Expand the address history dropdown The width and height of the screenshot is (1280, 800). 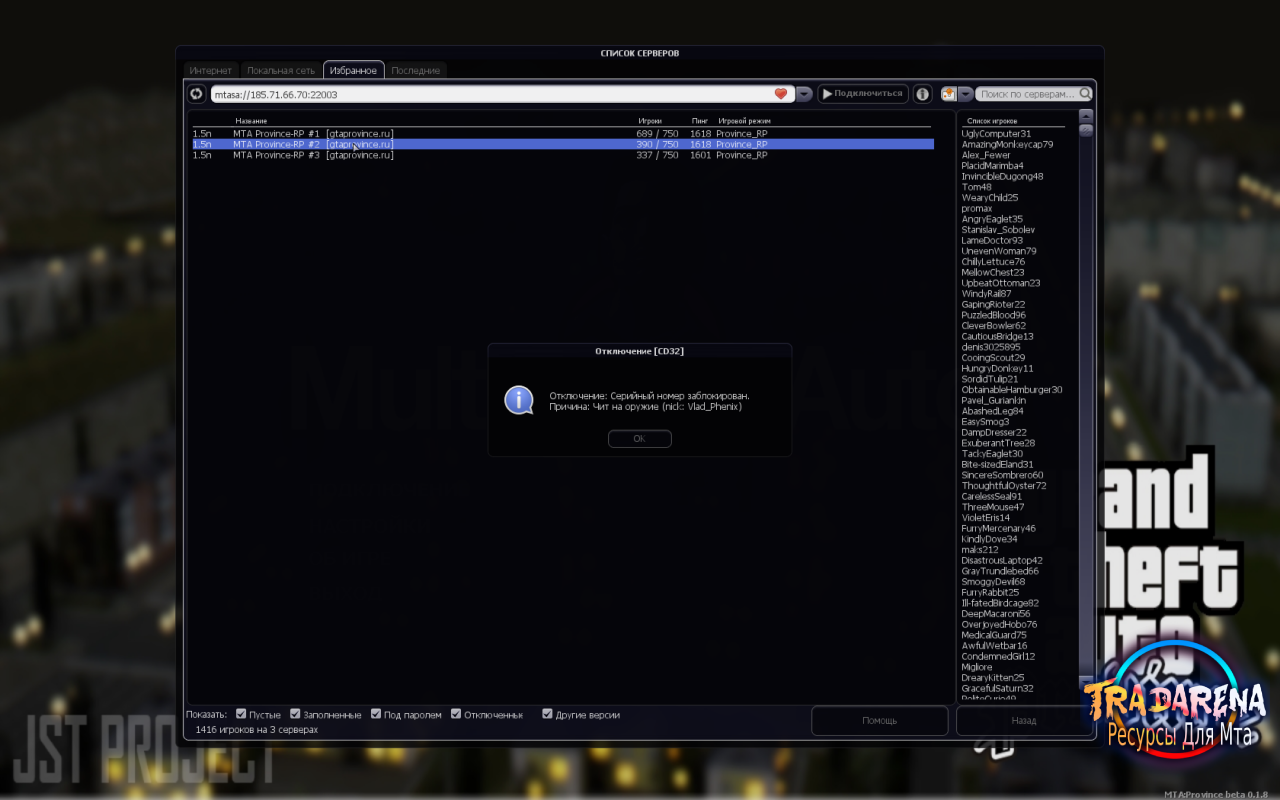pos(804,94)
